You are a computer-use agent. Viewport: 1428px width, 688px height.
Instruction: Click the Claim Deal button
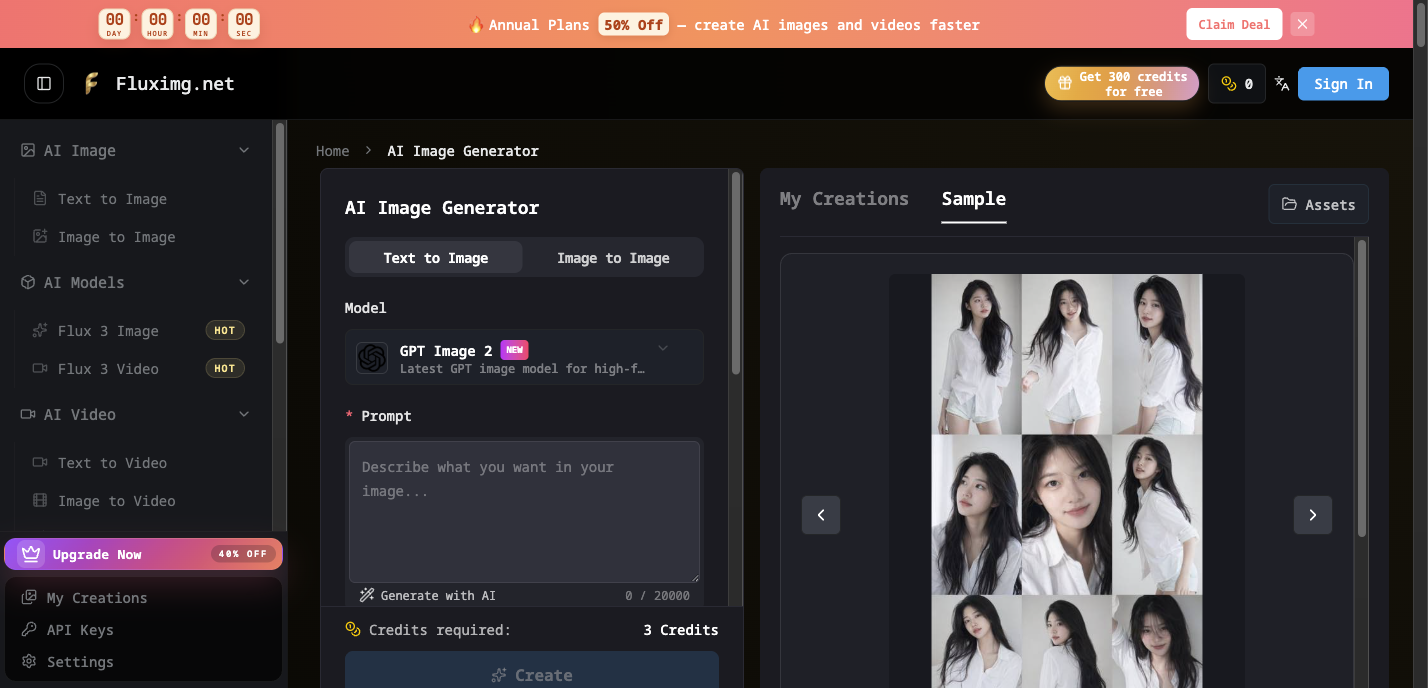click(x=1234, y=24)
